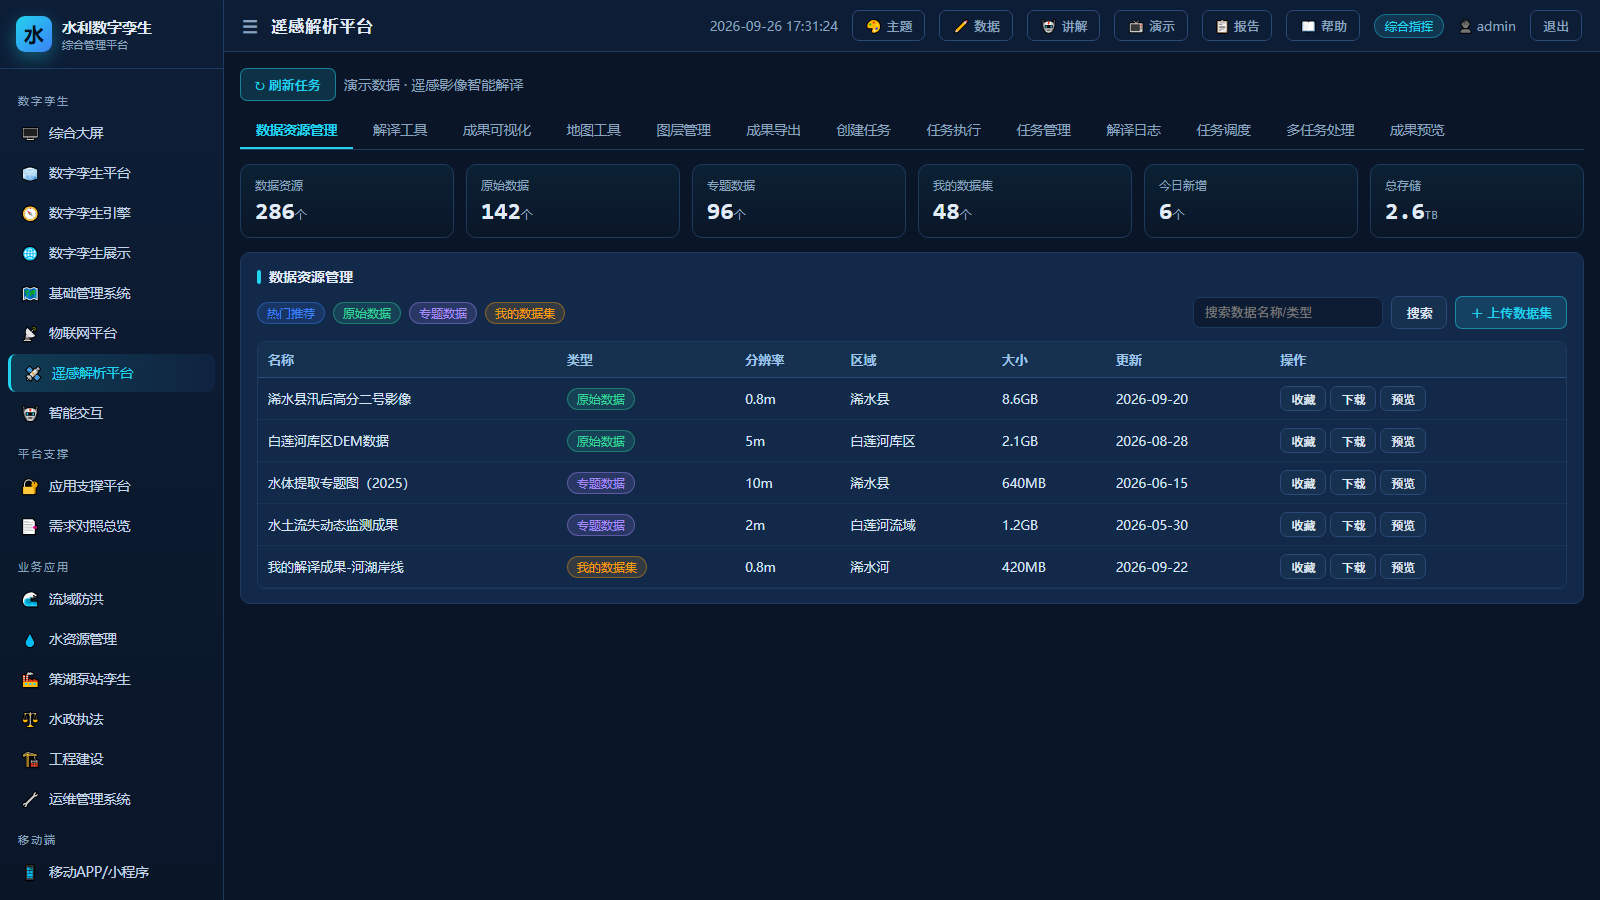Click the hamburger menu icon
This screenshot has width=1600, height=900.
(x=250, y=27)
